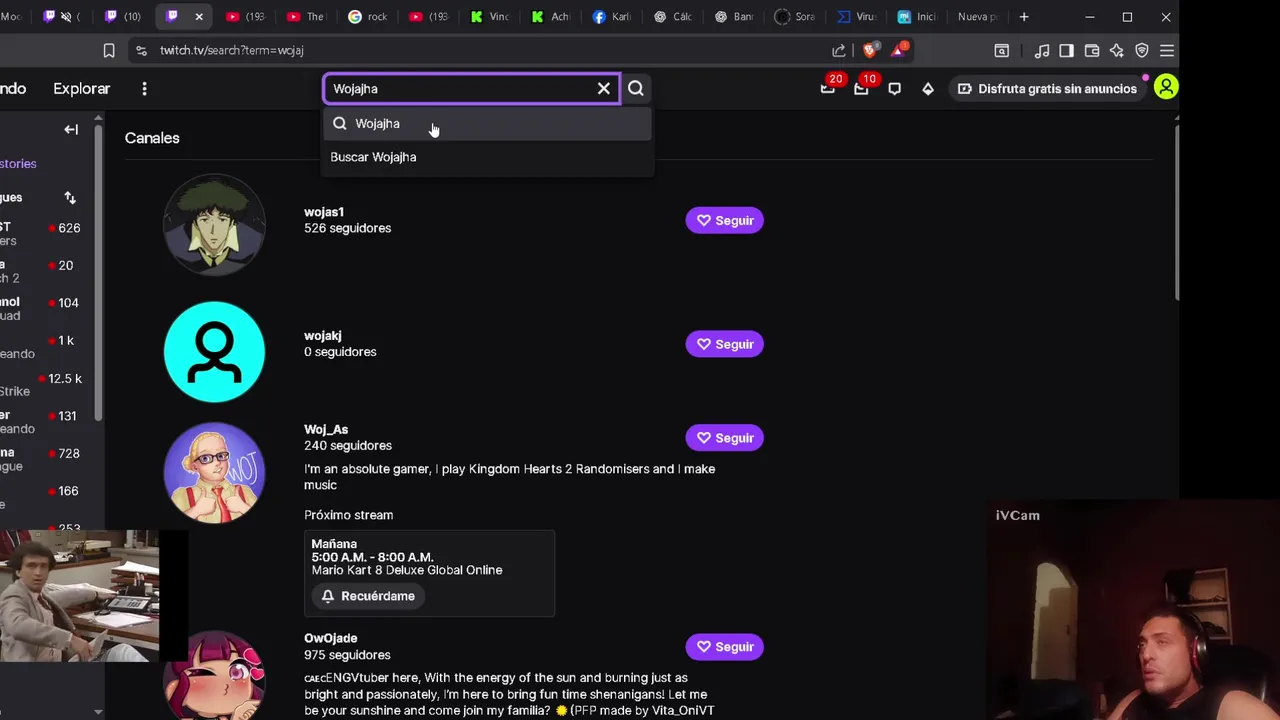Open the three-dot more menu
This screenshot has width=1280, height=720.
144,89
